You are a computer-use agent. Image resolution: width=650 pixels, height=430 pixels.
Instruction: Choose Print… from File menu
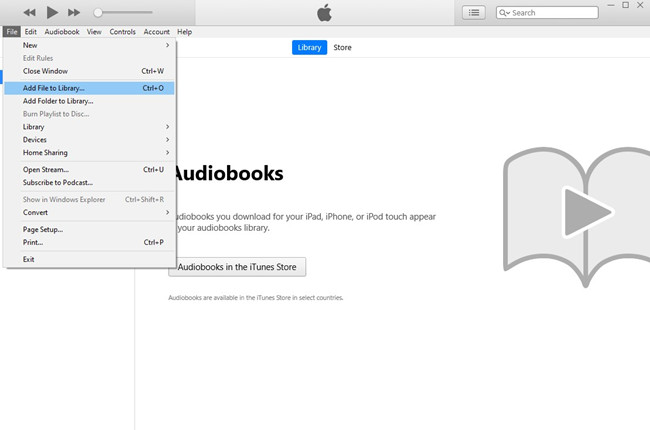point(89,242)
